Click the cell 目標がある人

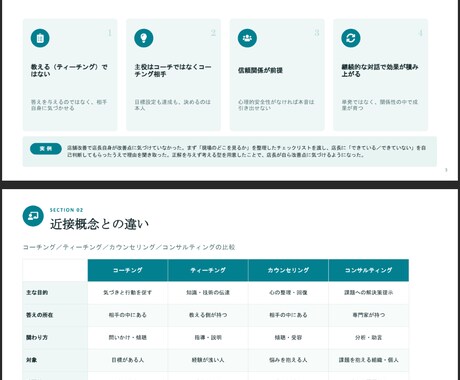pos(128,360)
